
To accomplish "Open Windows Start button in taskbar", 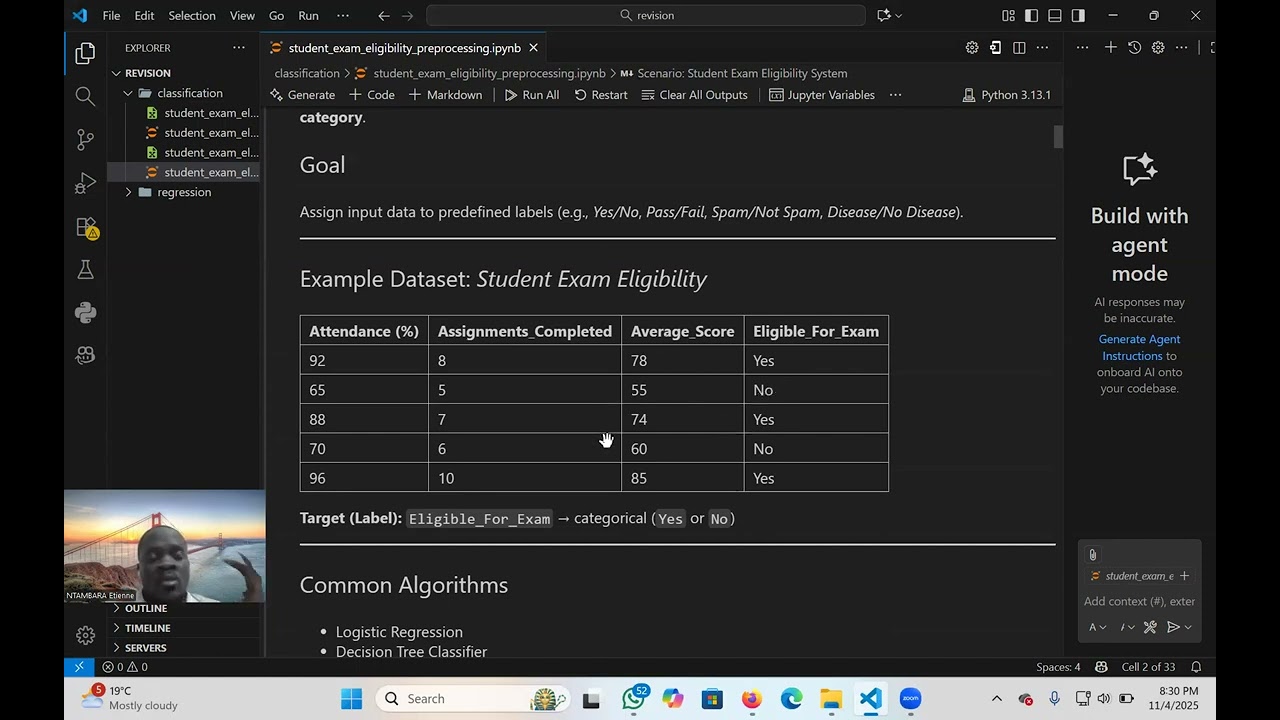I will pos(351,699).
